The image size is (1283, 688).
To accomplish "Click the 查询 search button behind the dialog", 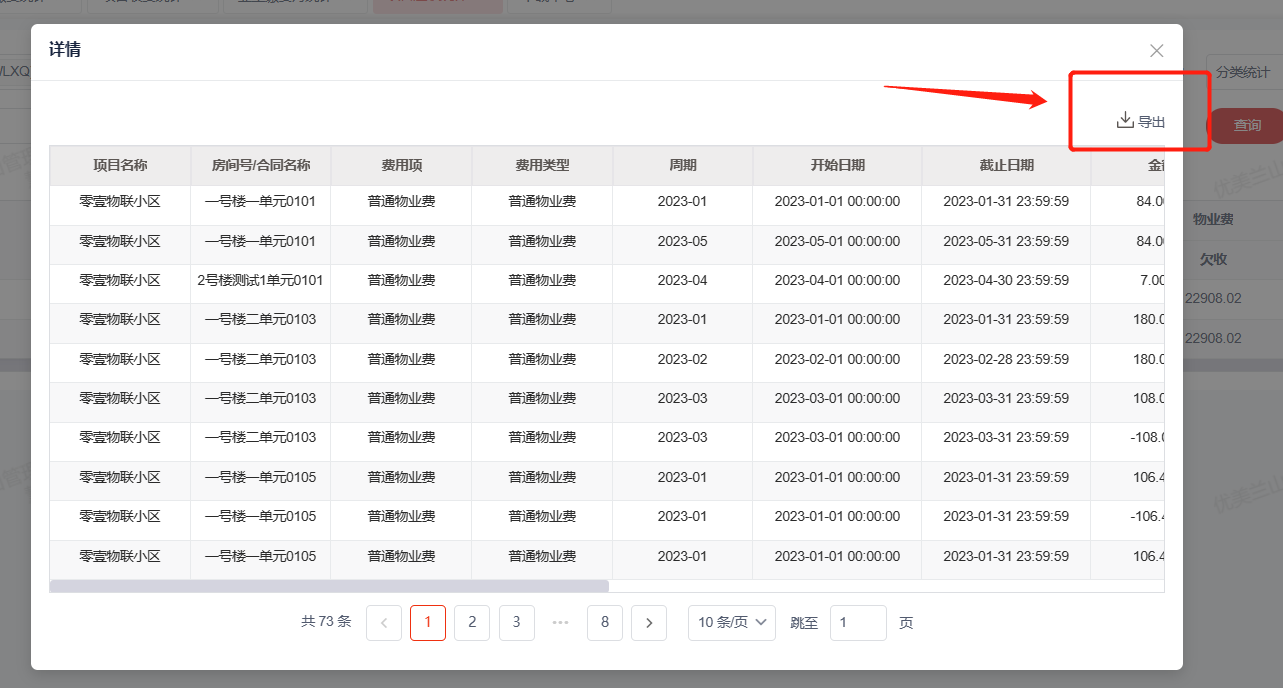I will tap(1246, 126).
